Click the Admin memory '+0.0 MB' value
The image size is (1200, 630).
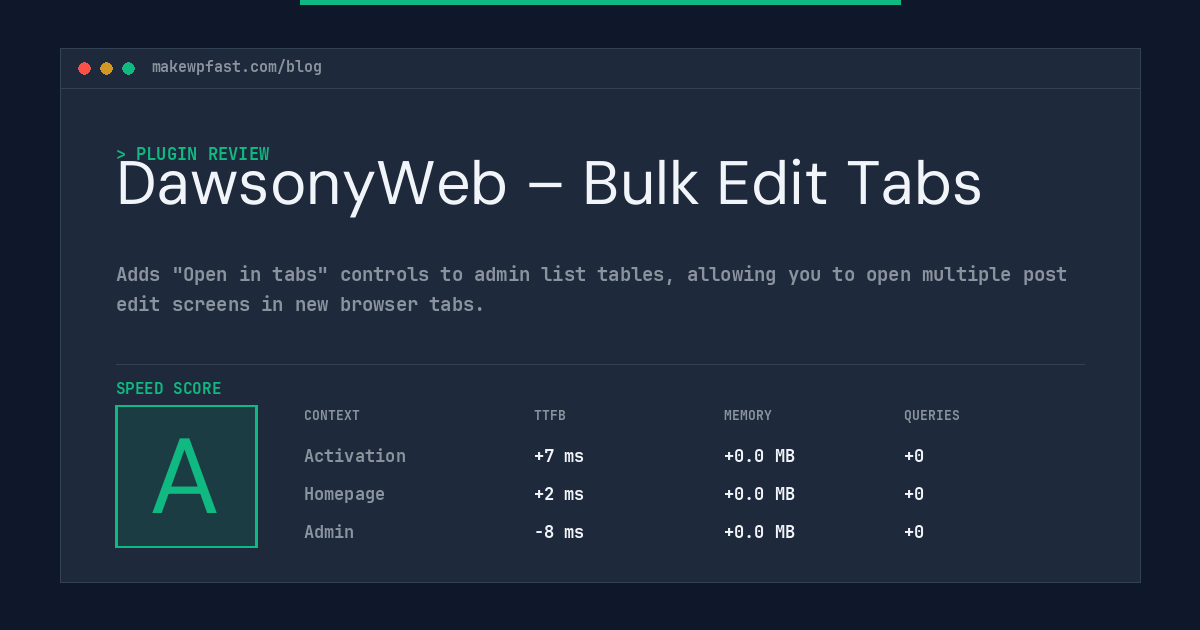click(x=759, y=532)
